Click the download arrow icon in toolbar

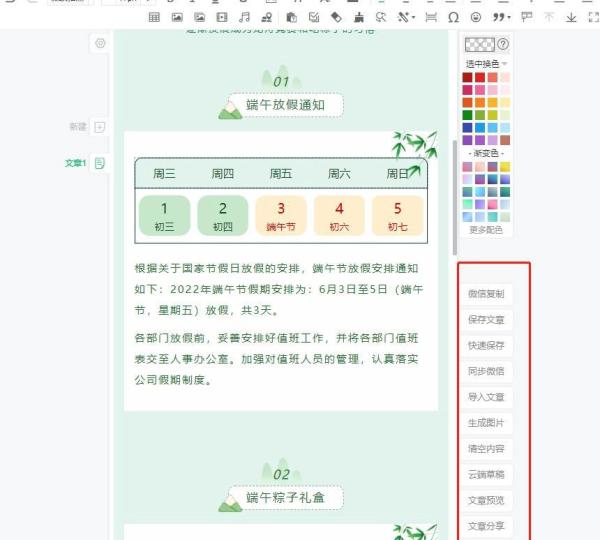pos(571,18)
